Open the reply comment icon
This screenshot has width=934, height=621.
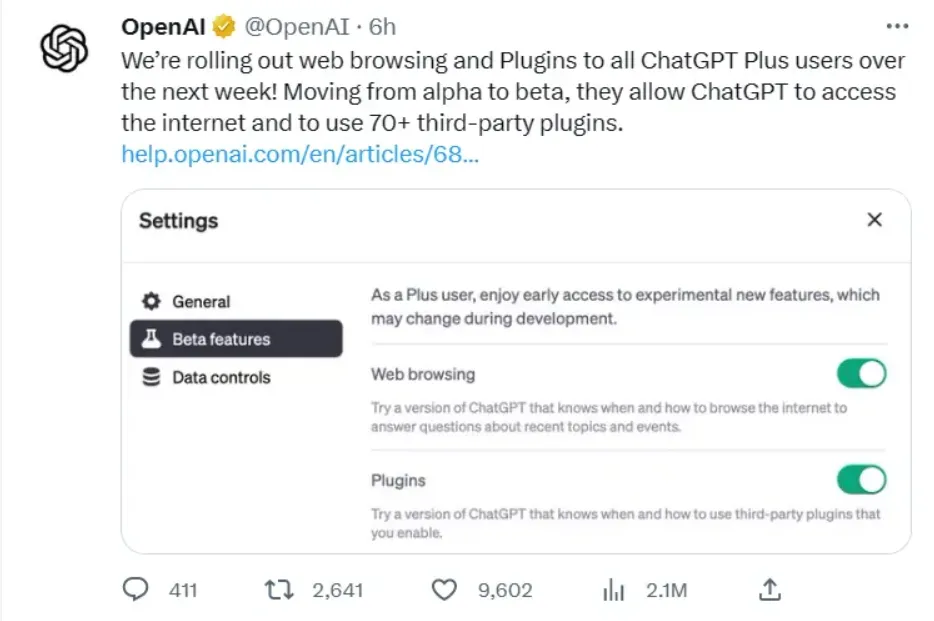tap(135, 590)
